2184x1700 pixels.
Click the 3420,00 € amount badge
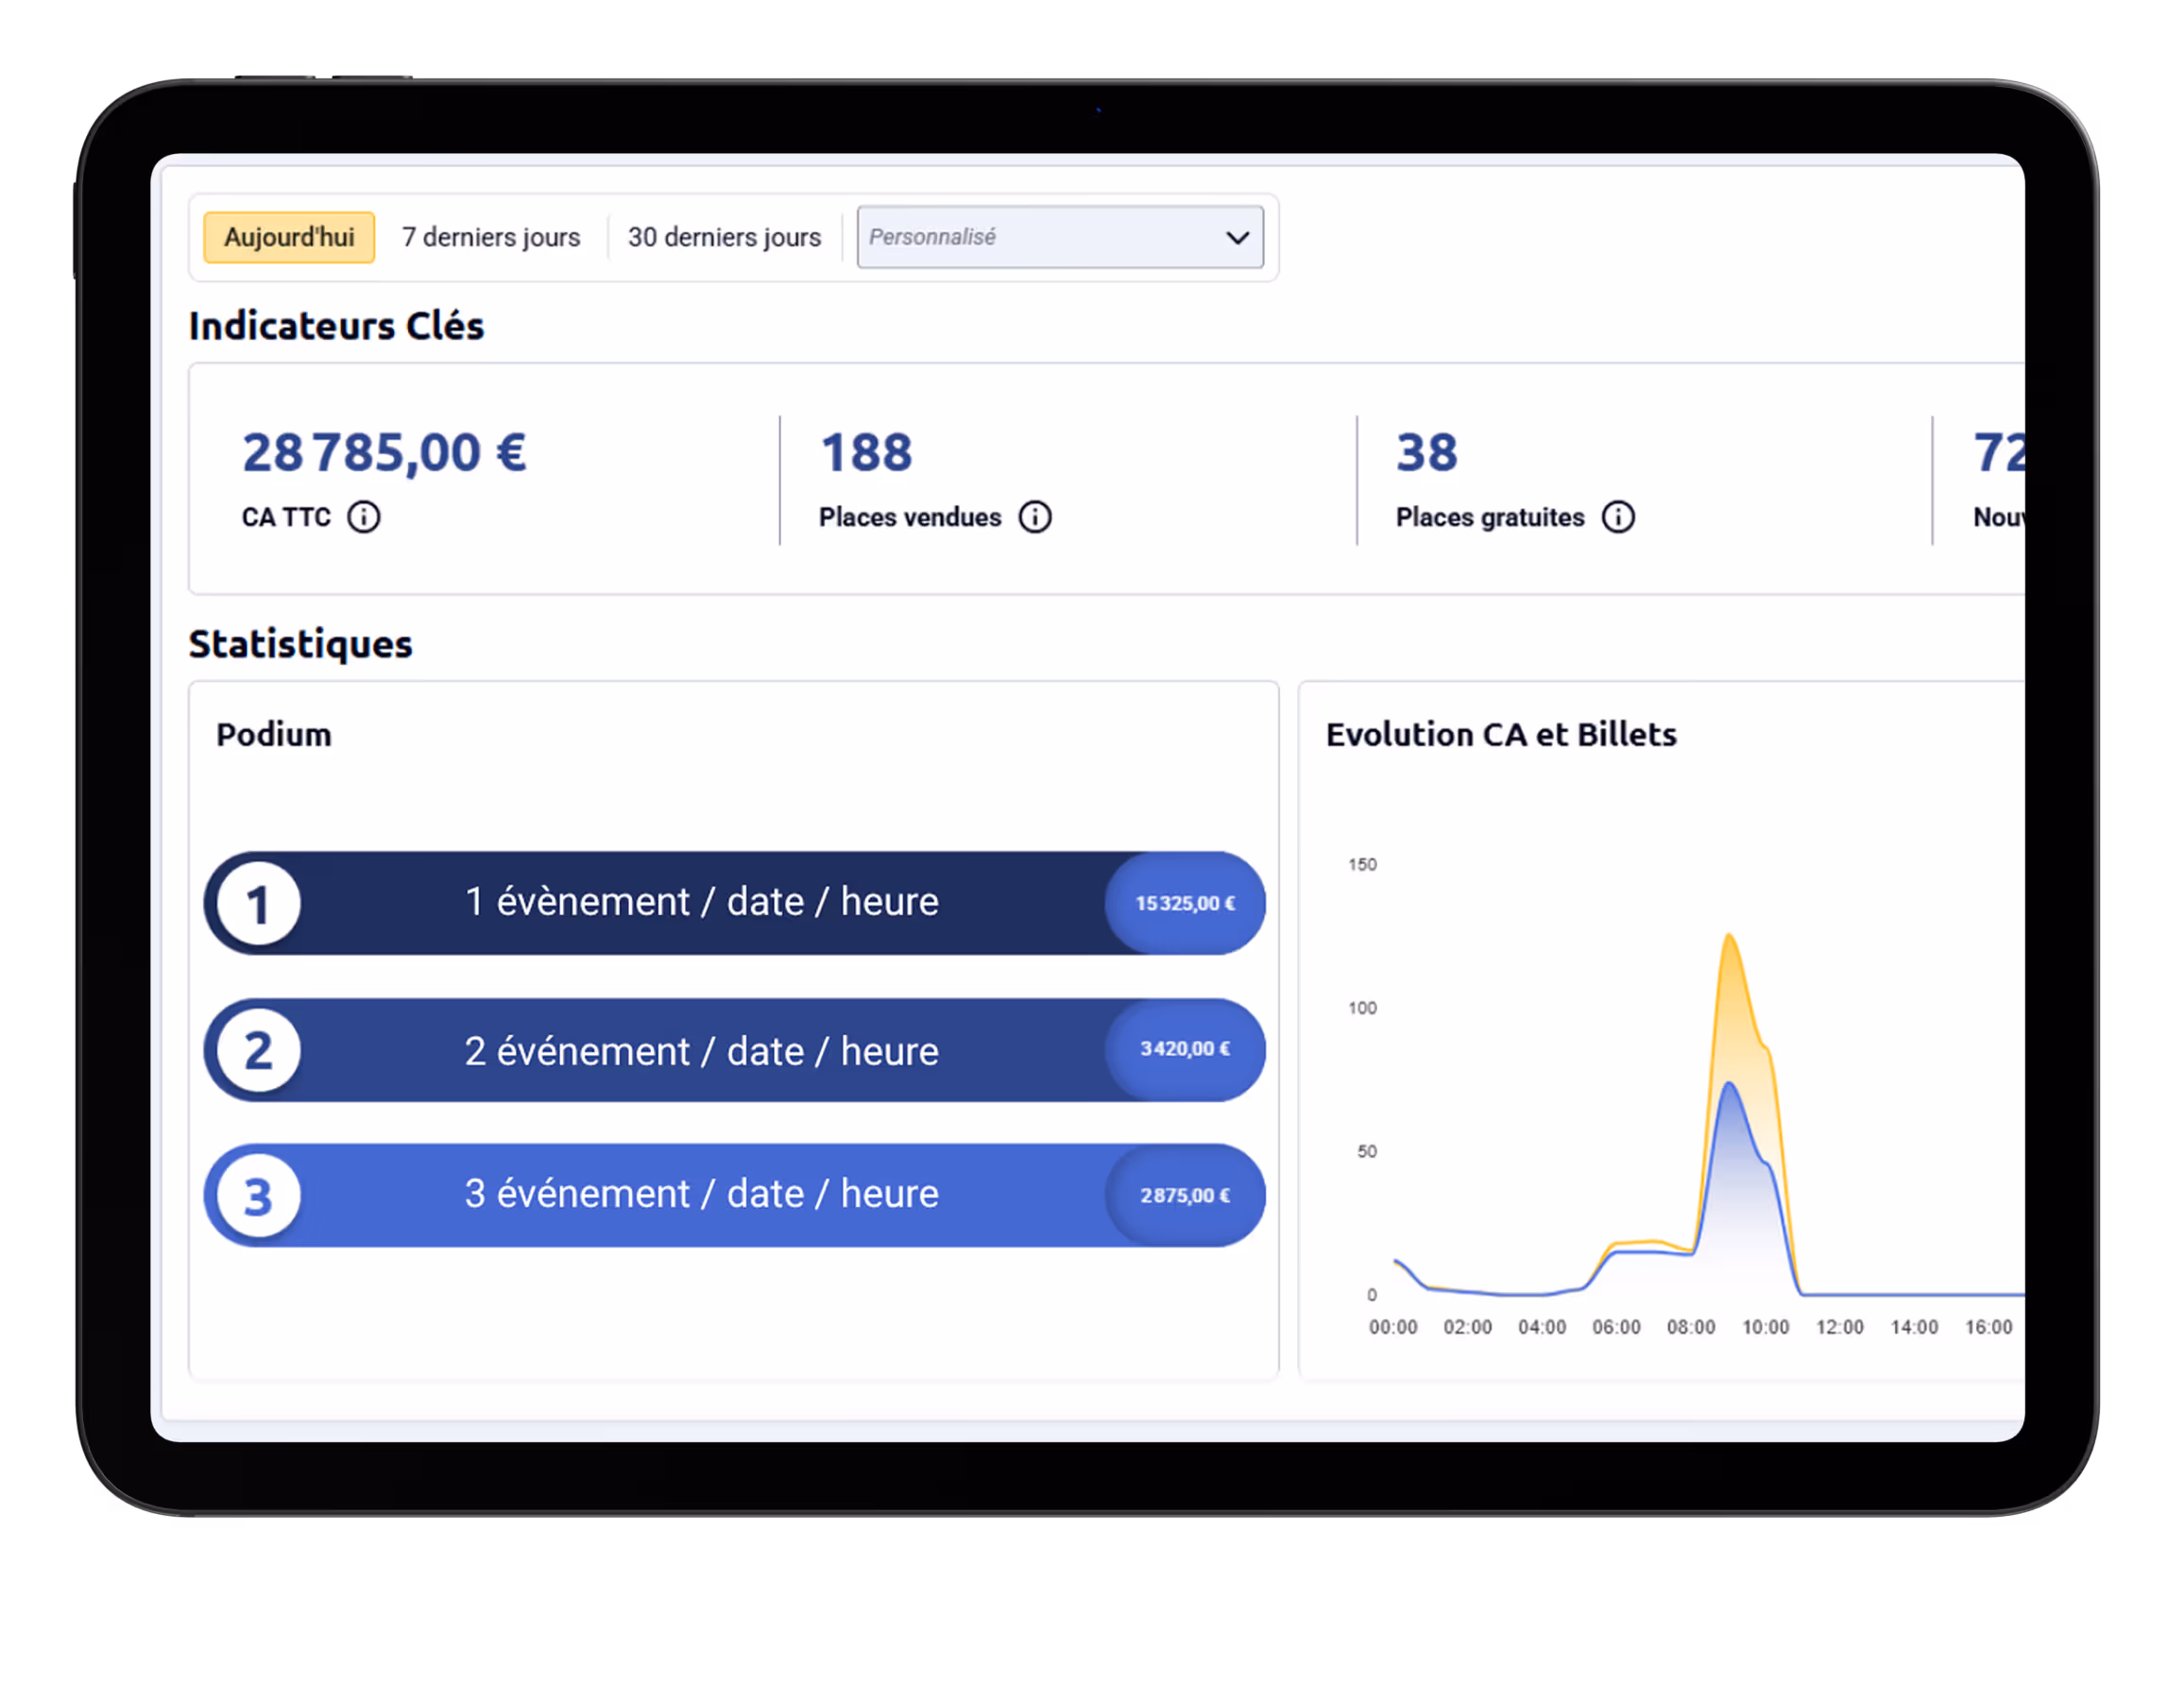pyautogui.click(x=1185, y=1049)
